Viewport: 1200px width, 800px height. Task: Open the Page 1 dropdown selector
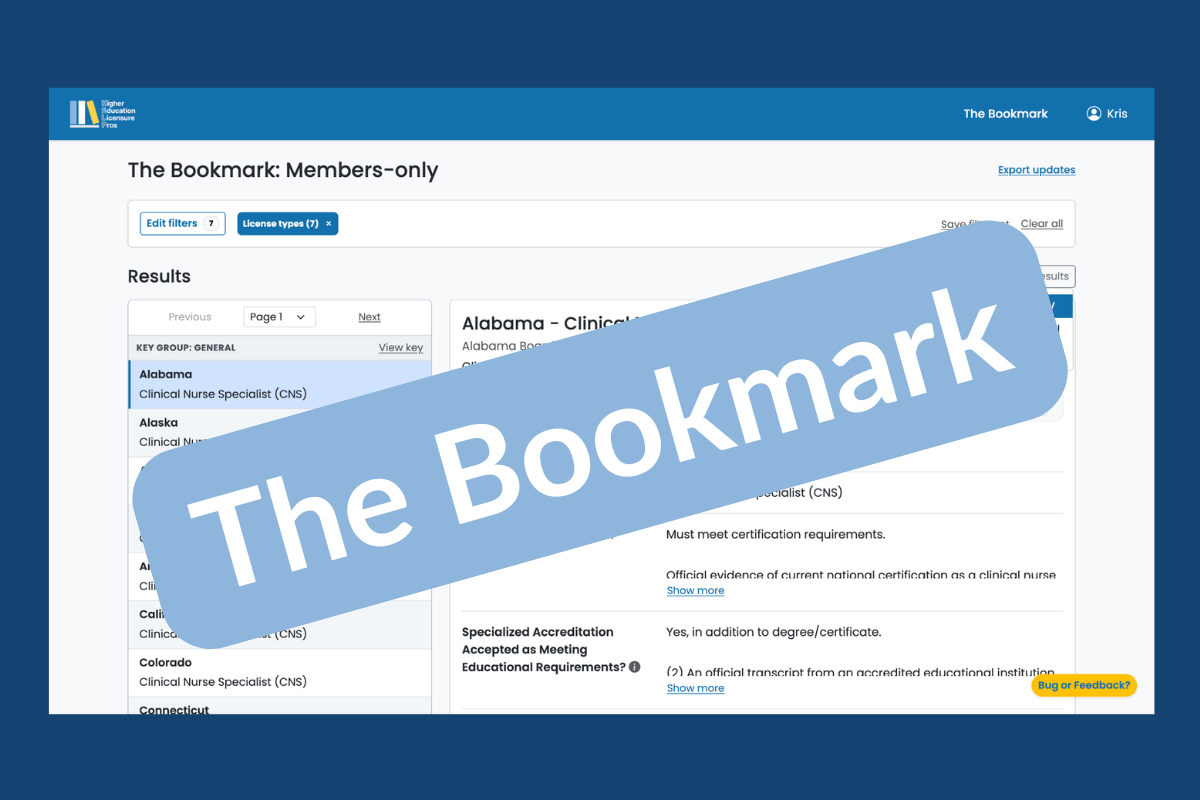coord(279,317)
